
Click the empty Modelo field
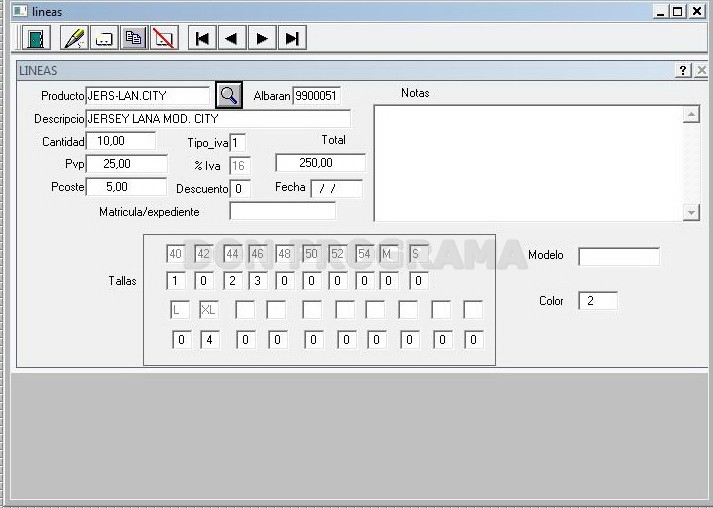(618, 257)
